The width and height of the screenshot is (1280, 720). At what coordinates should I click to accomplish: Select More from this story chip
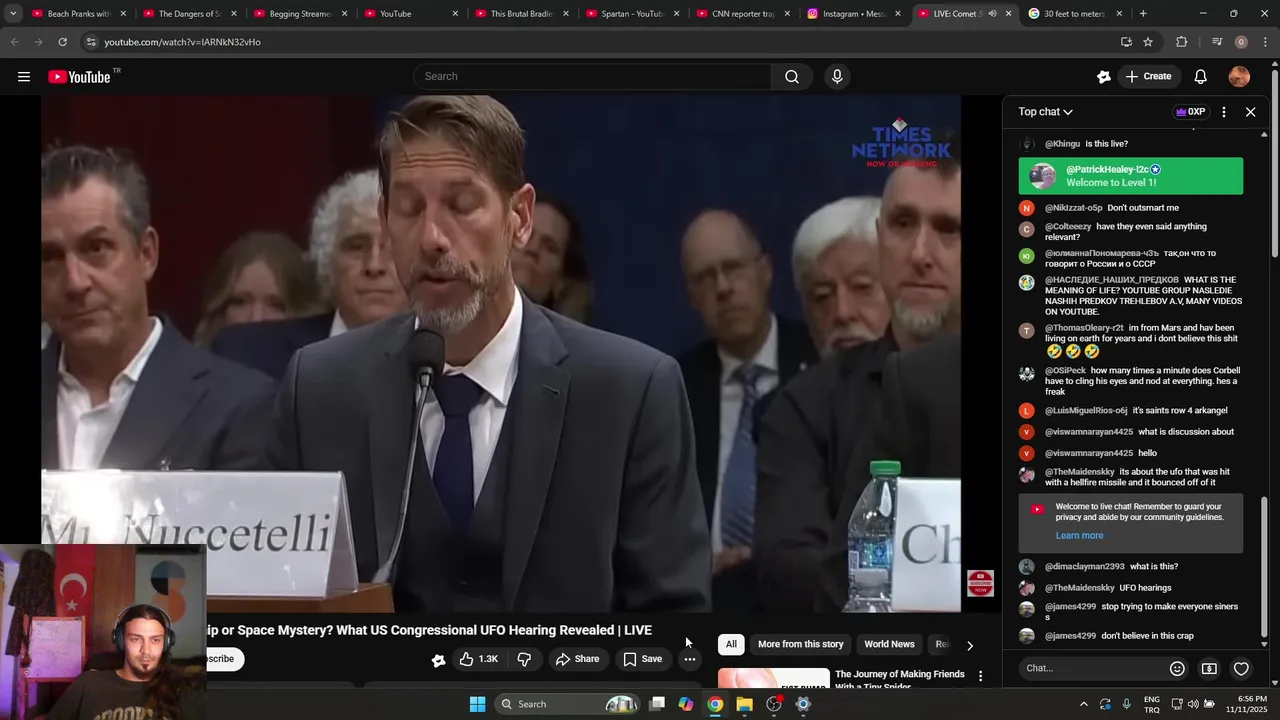tap(800, 644)
